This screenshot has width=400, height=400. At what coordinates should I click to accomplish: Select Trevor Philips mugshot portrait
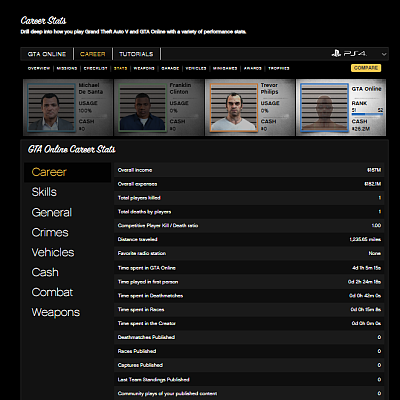point(233,107)
